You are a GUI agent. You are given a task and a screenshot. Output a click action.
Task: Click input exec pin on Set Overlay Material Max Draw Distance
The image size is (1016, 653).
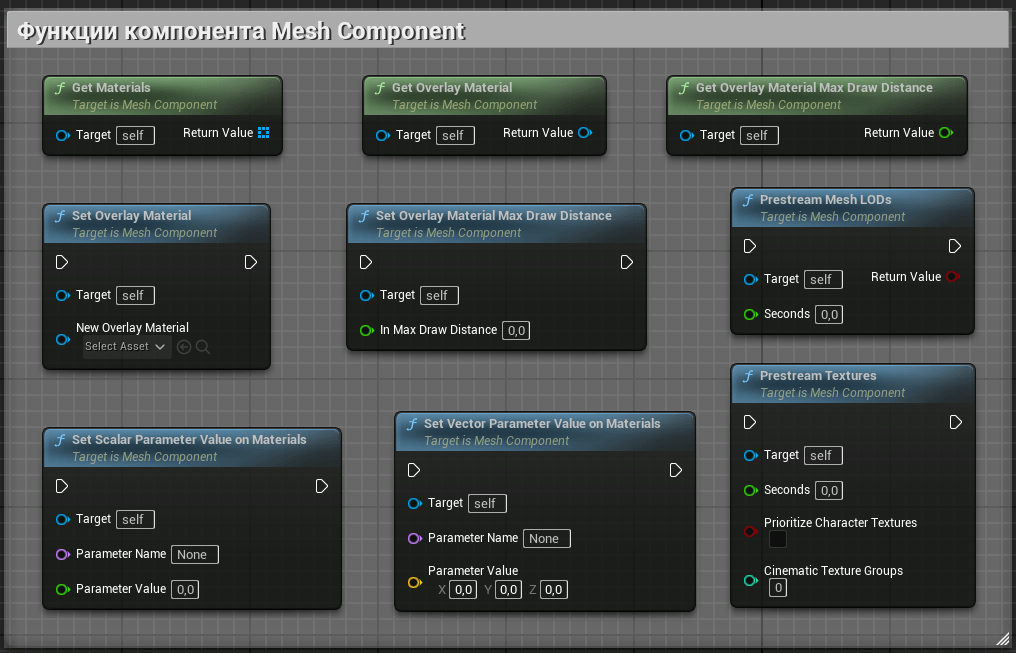[x=366, y=262]
